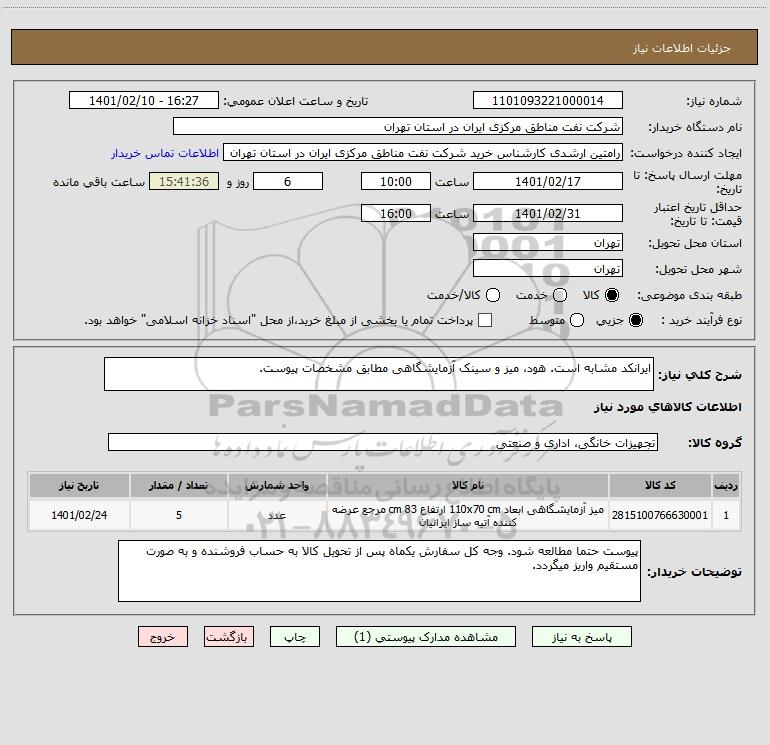The width and height of the screenshot is (770, 745).
Task: Click the گروه کالا field
Action: (383, 442)
